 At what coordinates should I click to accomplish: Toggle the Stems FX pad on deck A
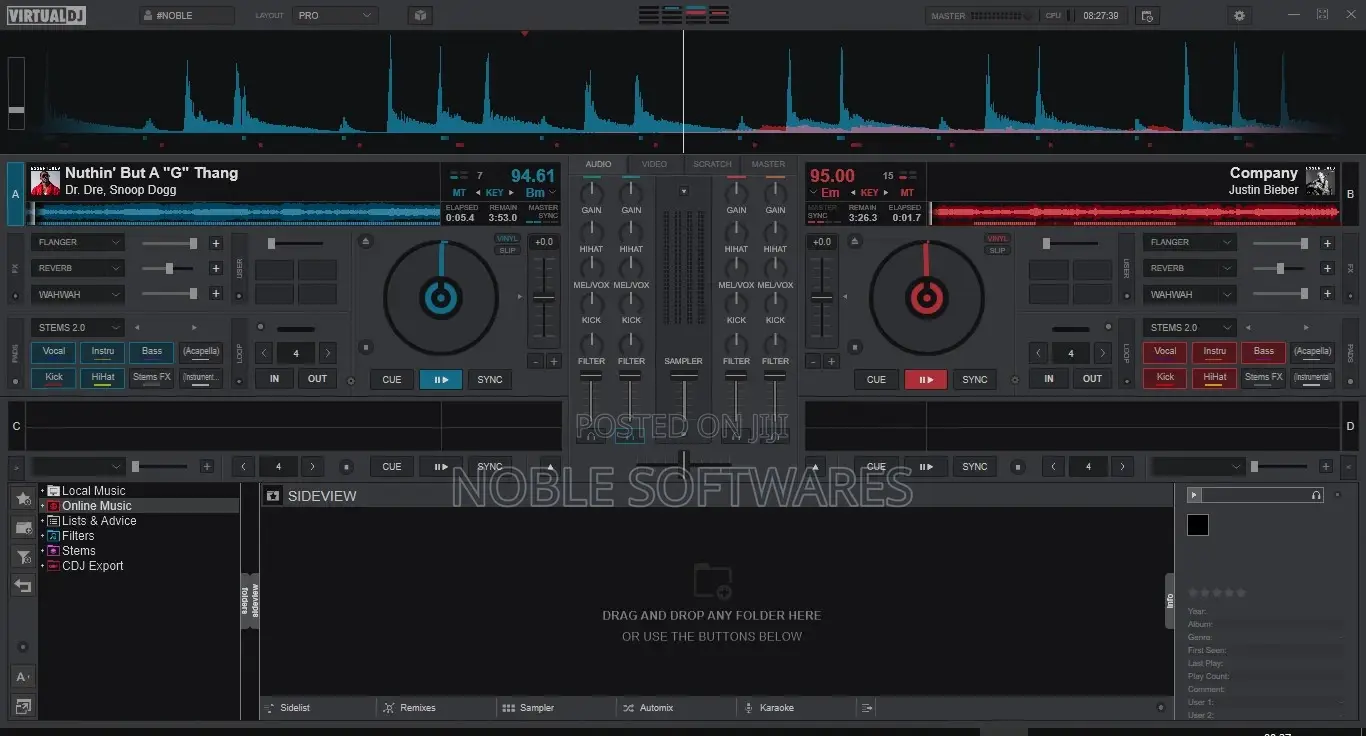152,378
